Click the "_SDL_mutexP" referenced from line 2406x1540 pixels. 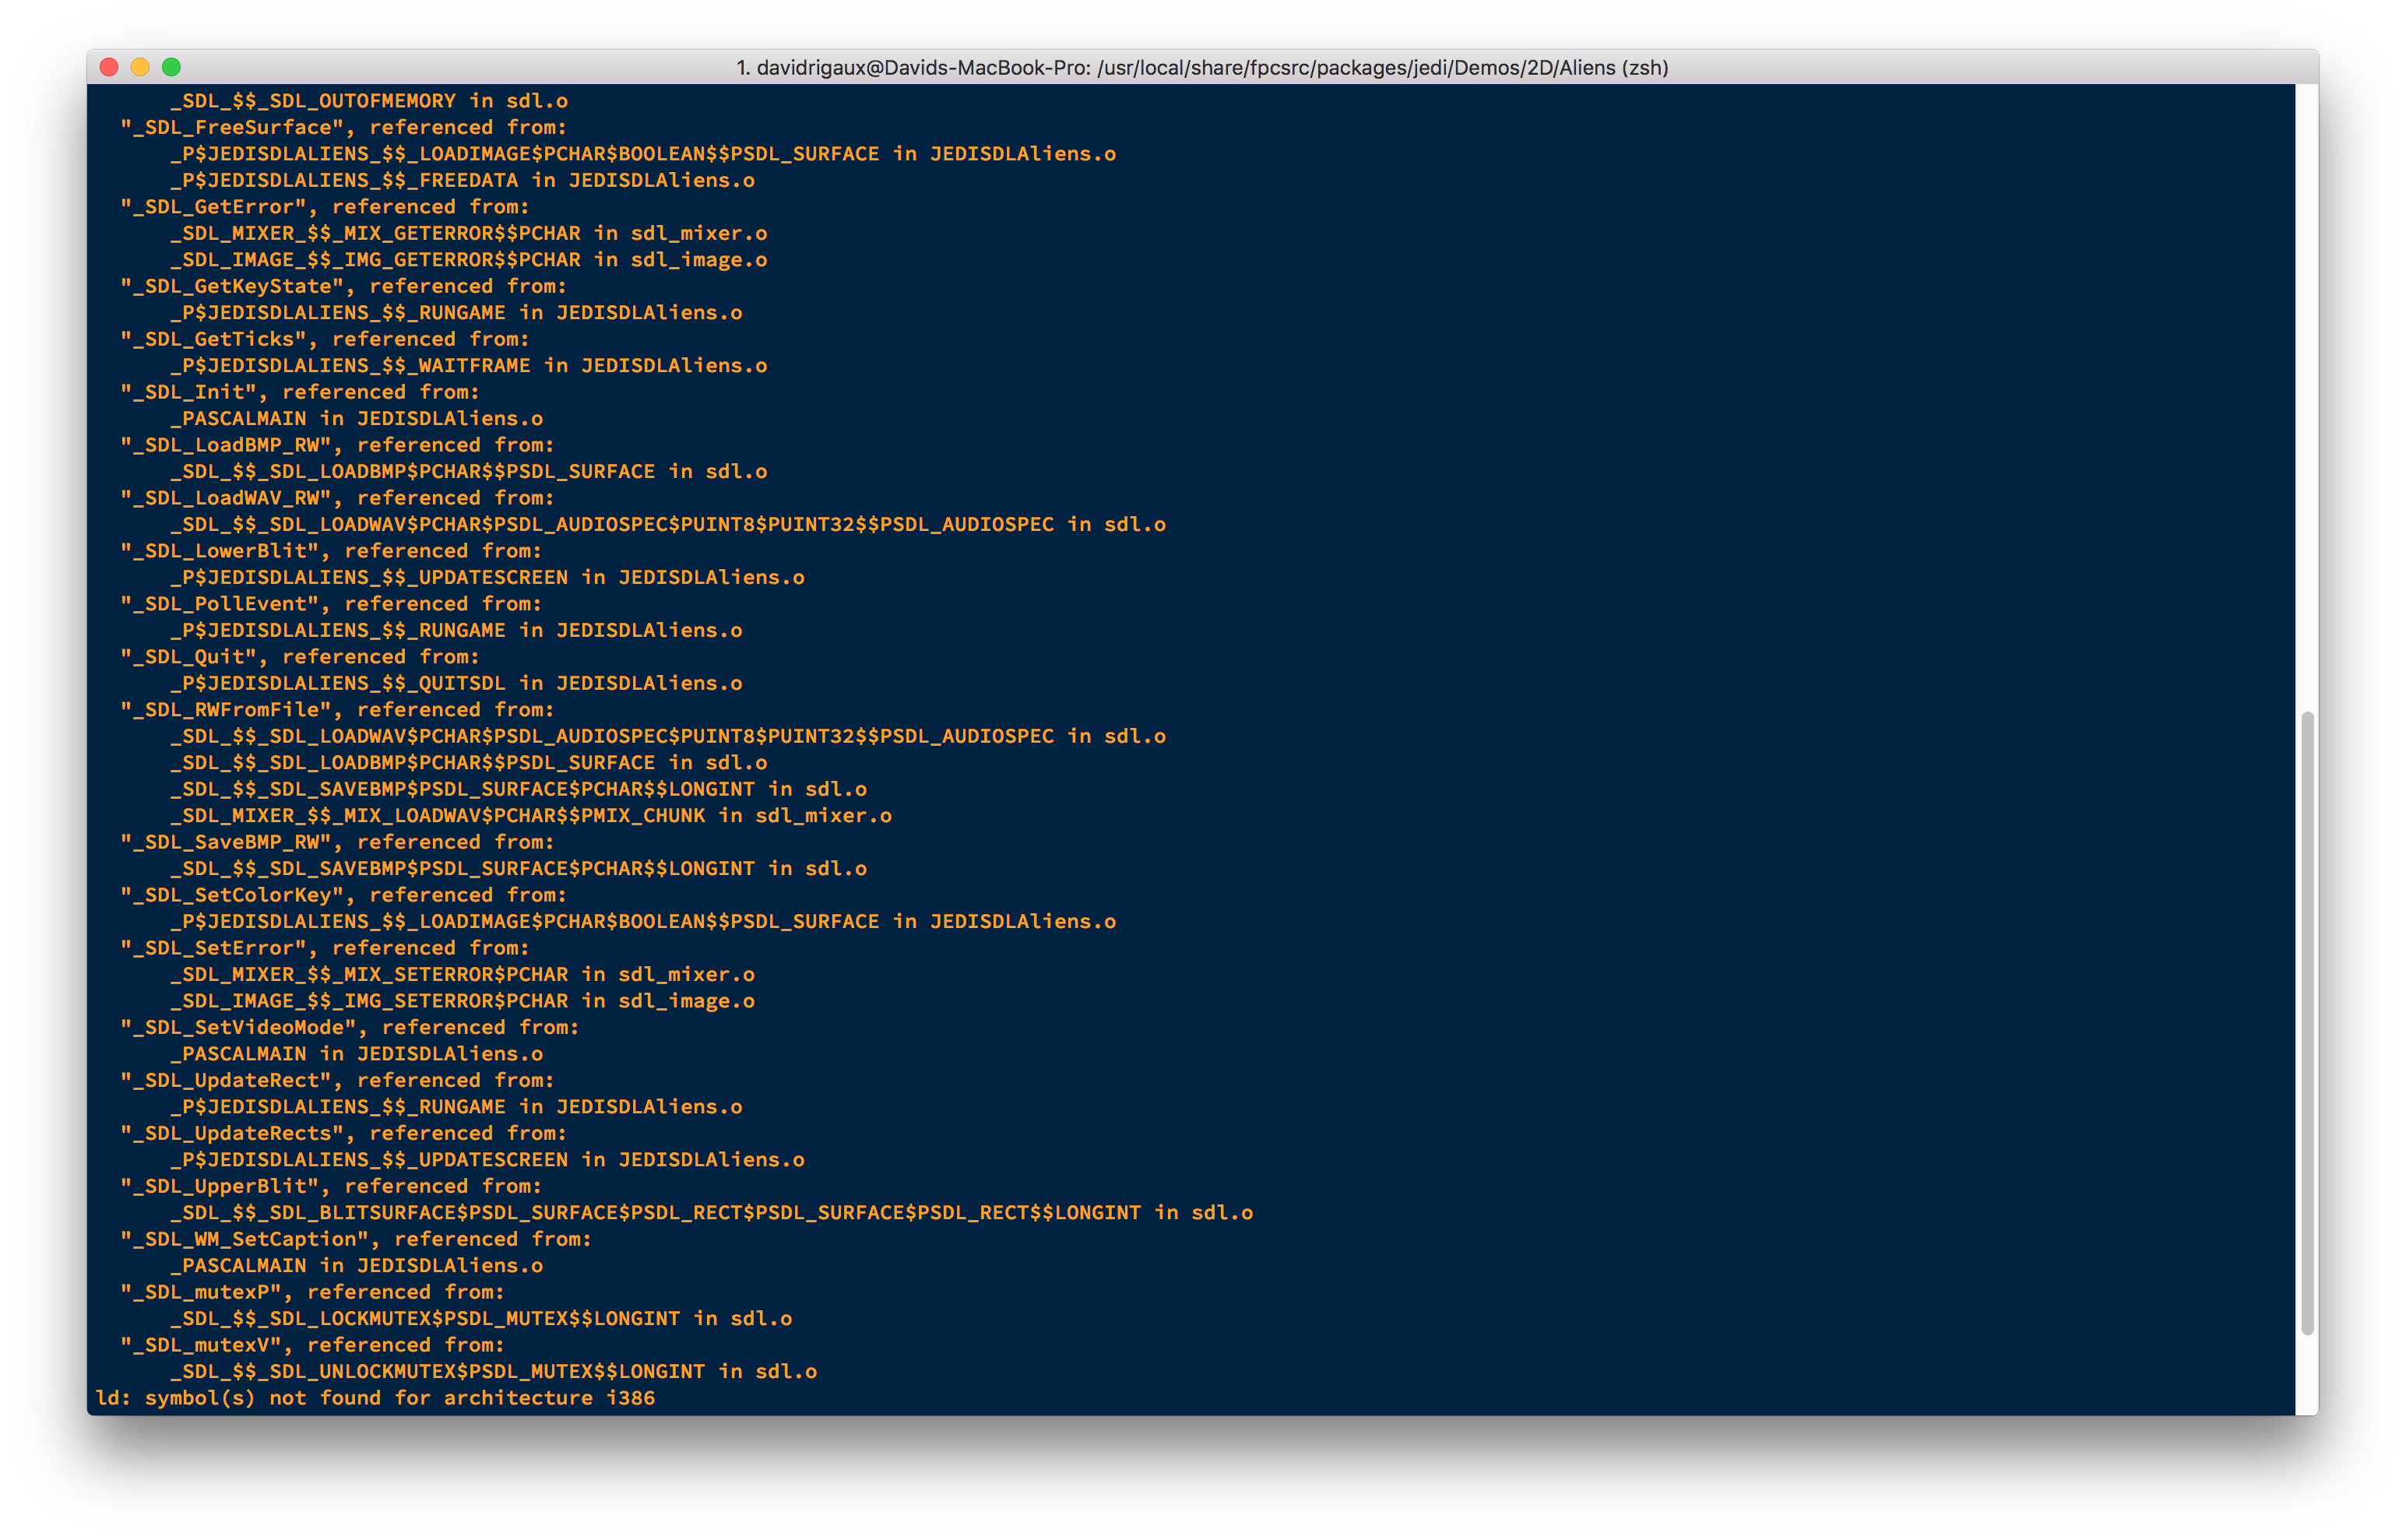coord(313,1292)
